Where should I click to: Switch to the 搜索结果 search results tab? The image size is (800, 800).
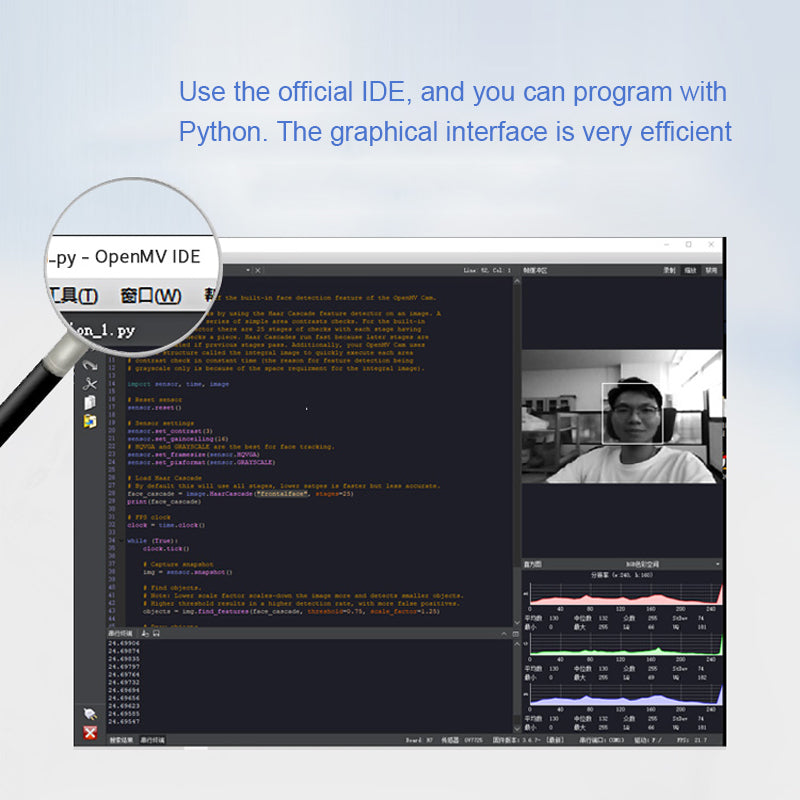(x=121, y=741)
